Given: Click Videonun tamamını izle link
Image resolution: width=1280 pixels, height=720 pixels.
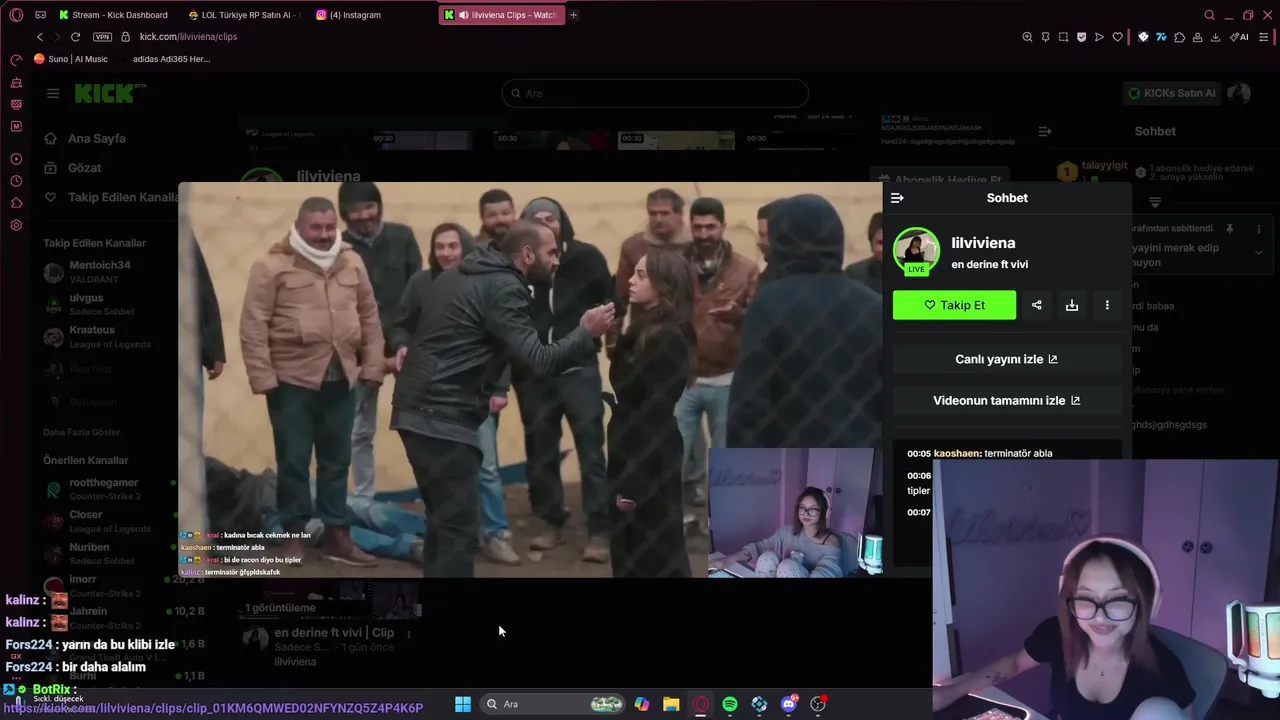Looking at the screenshot, I should pos(1006,400).
